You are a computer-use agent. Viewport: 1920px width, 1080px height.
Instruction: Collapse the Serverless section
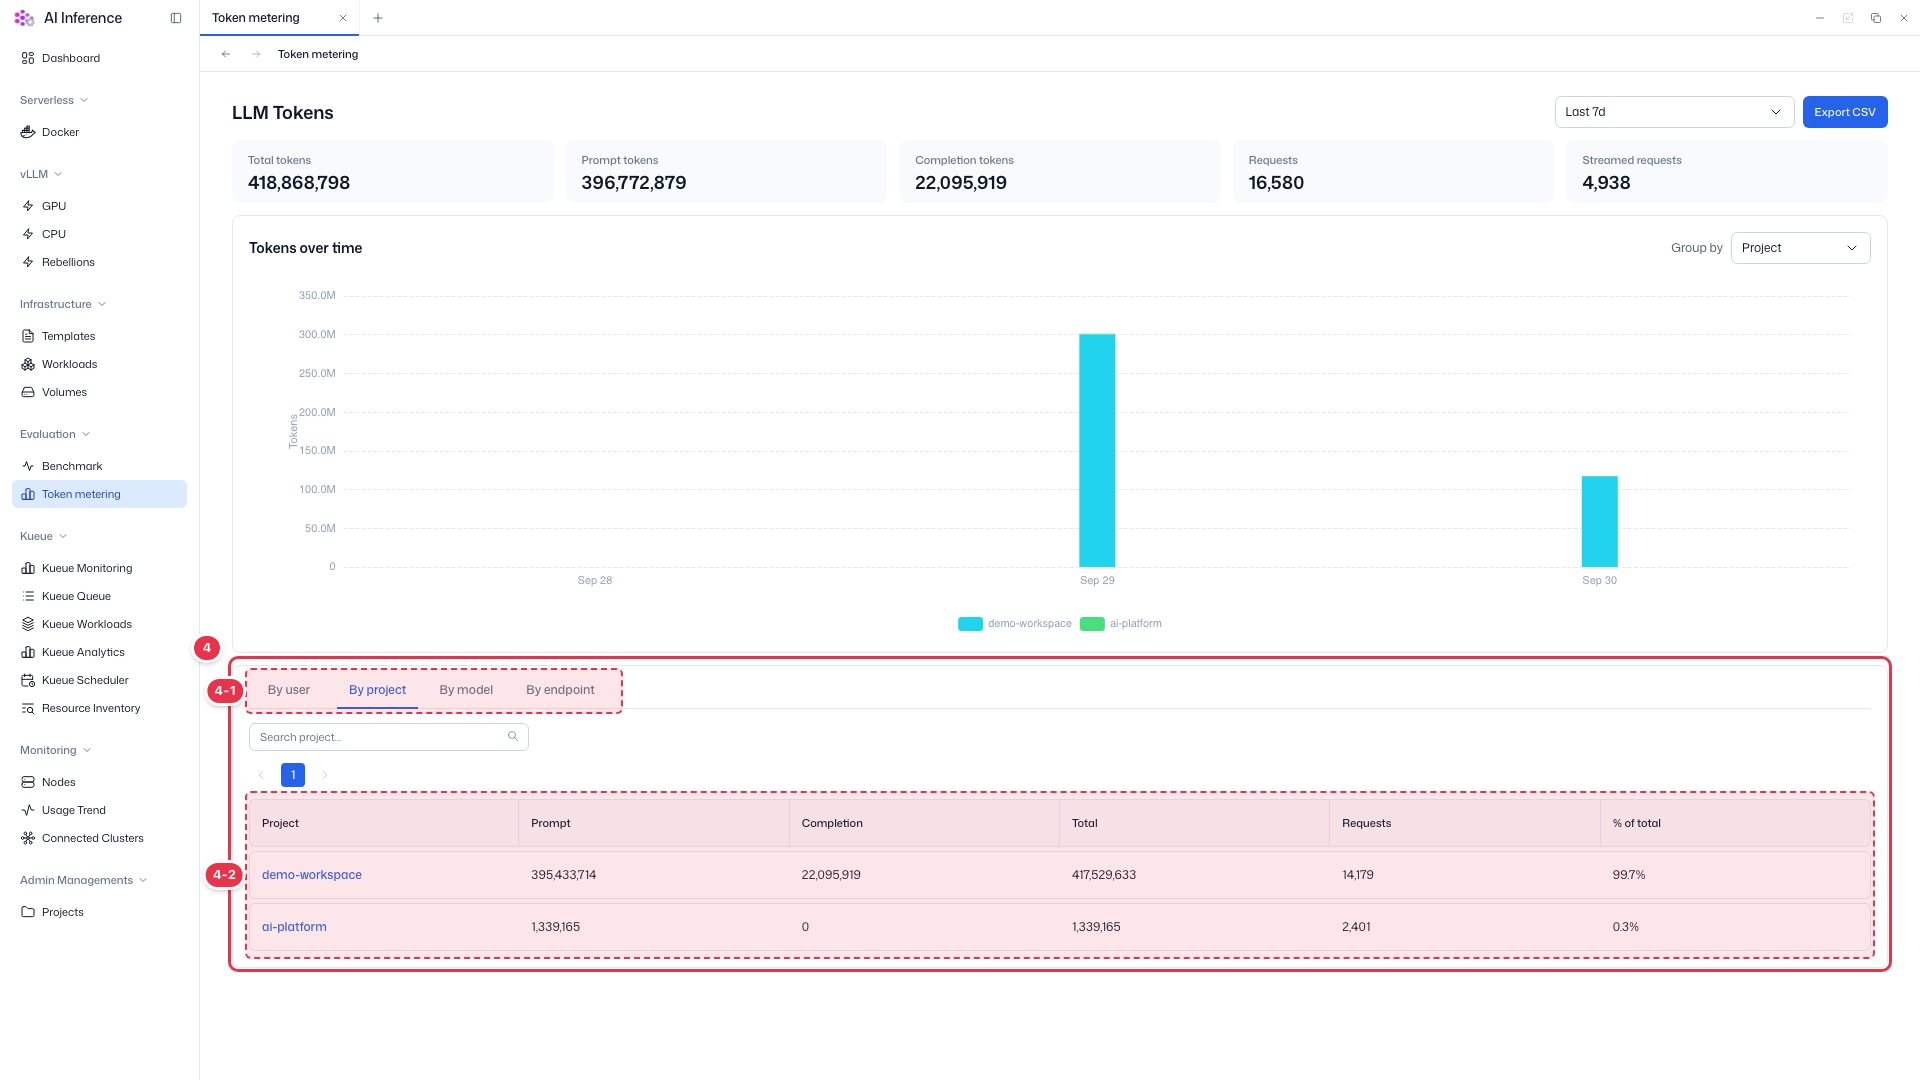[x=54, y=100]
